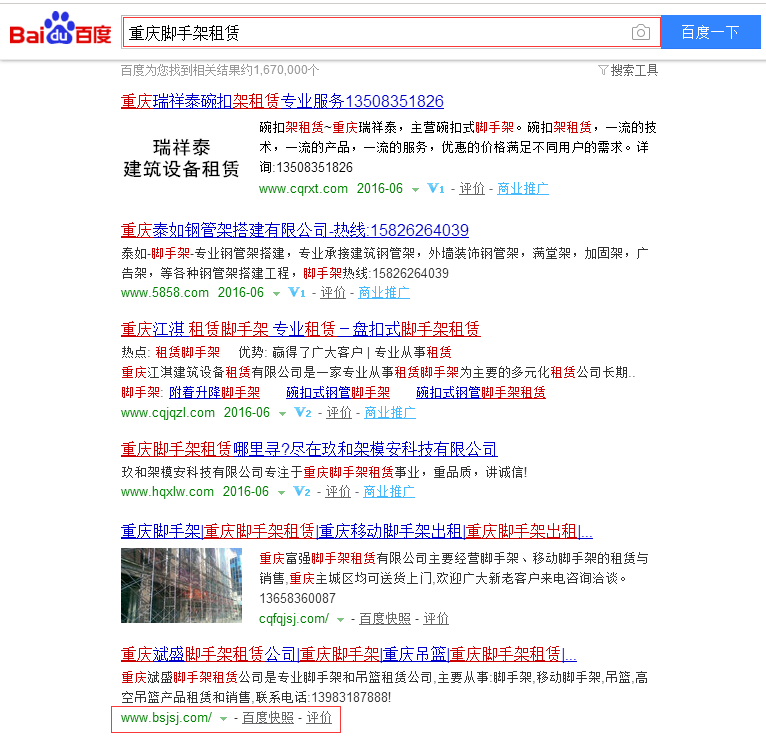Open 重庆泰如钢管架搭建有限公司 result title
The image size is (766, 743).
click(294, 230)
